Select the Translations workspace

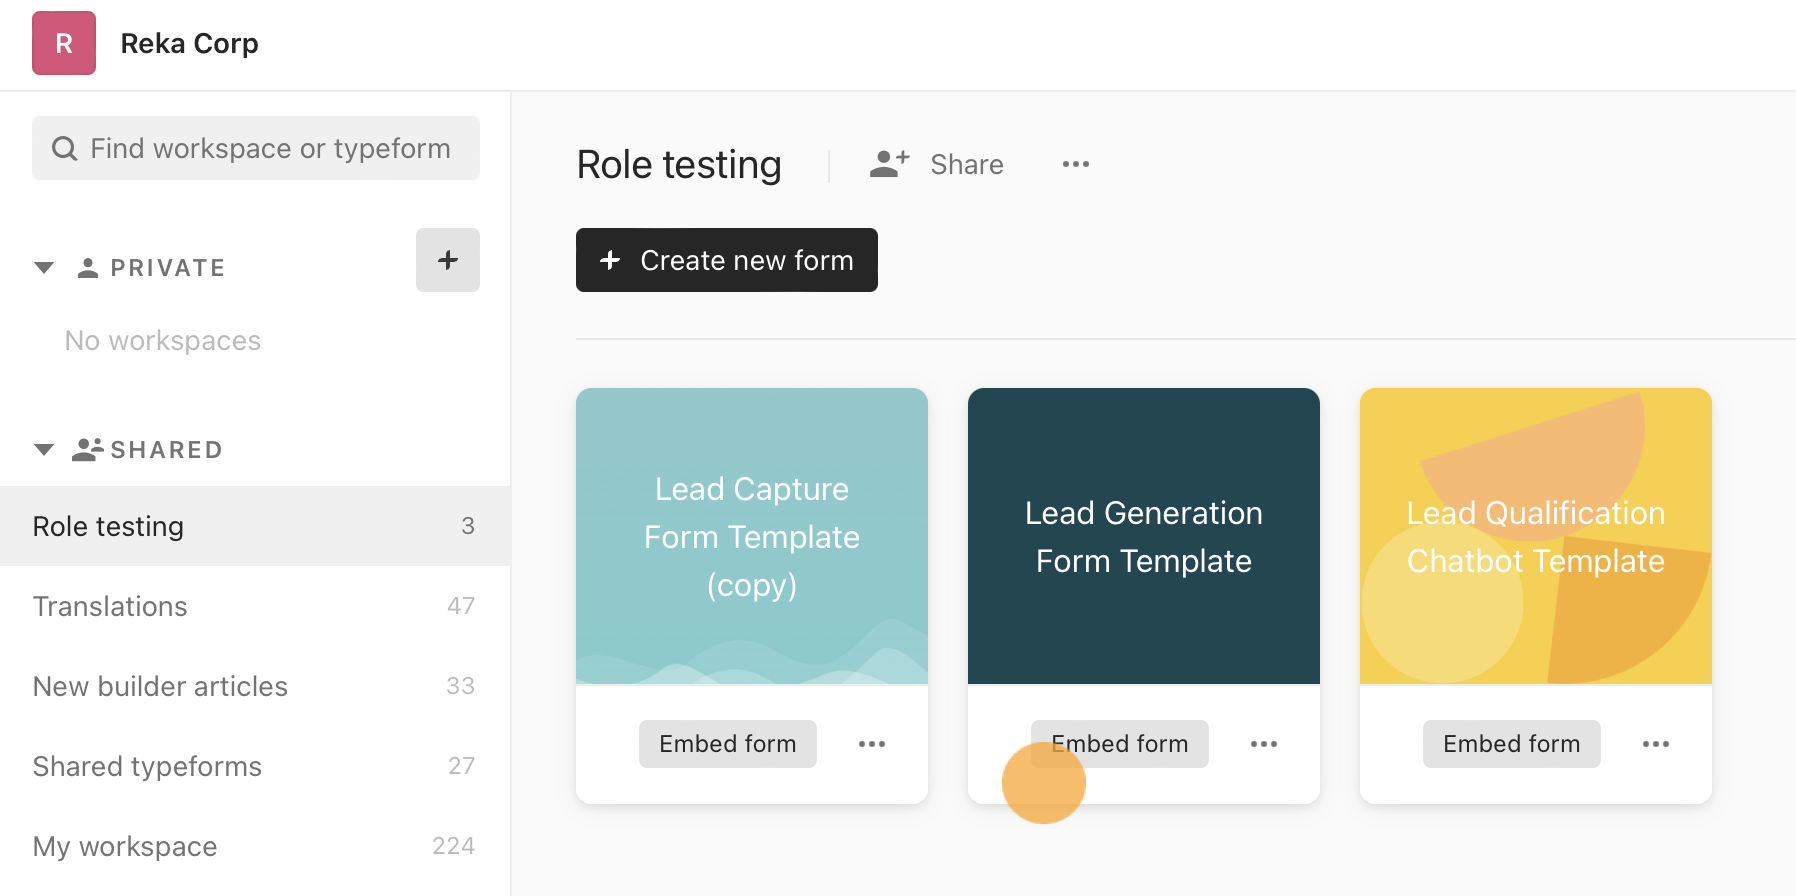click(110, 606)
